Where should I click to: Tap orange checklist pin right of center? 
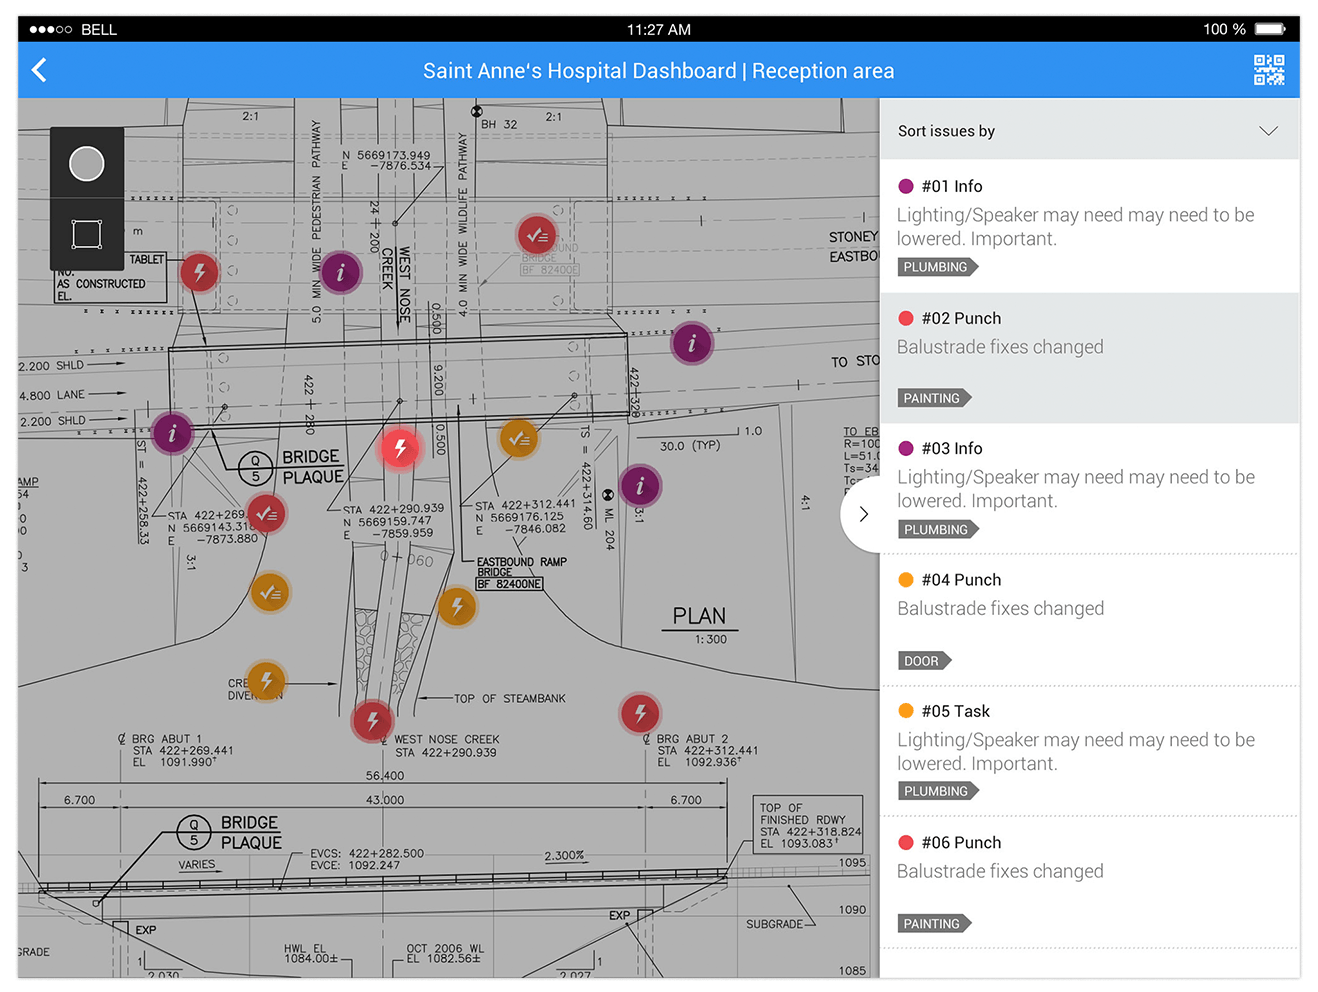tap(519, 438)
